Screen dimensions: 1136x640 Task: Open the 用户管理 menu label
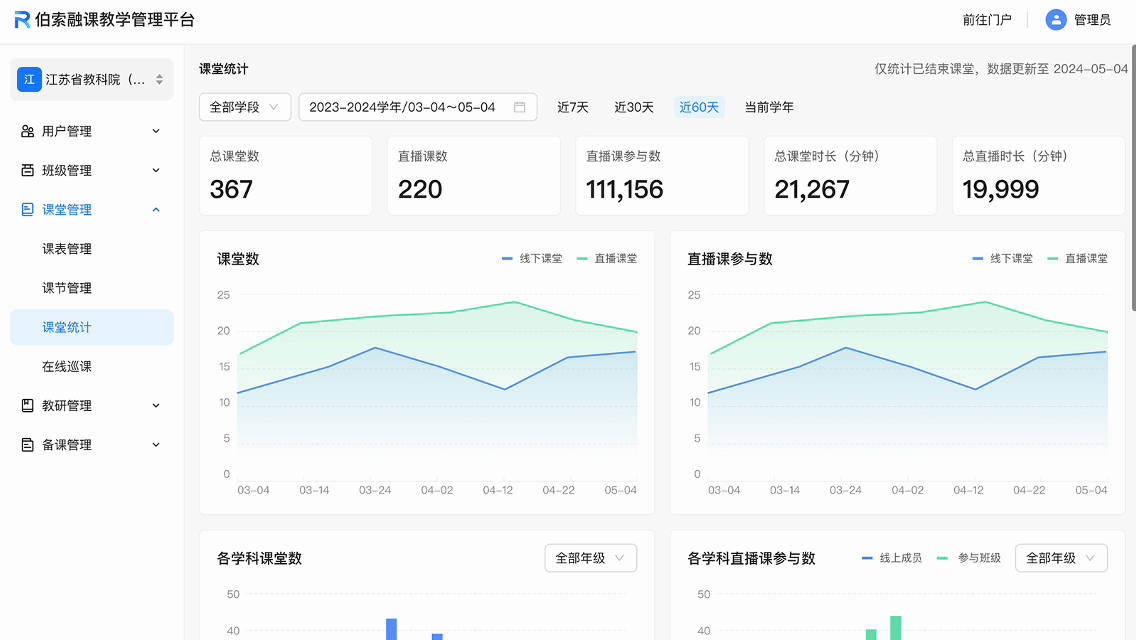point(67,131)
